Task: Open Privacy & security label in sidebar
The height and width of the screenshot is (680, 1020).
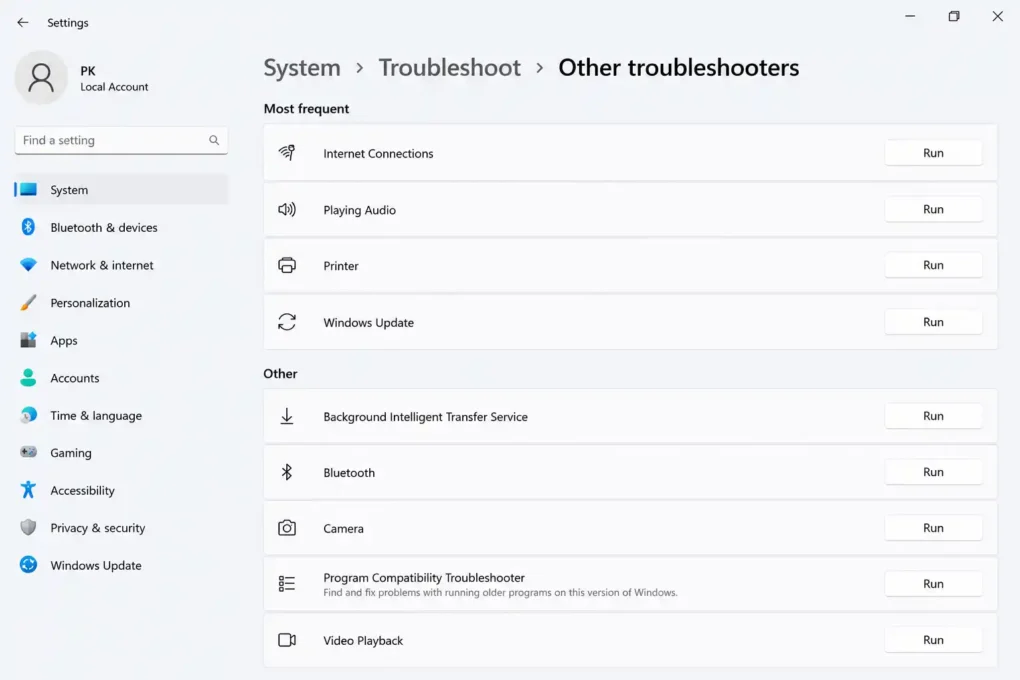Action: tap(98, 528)
